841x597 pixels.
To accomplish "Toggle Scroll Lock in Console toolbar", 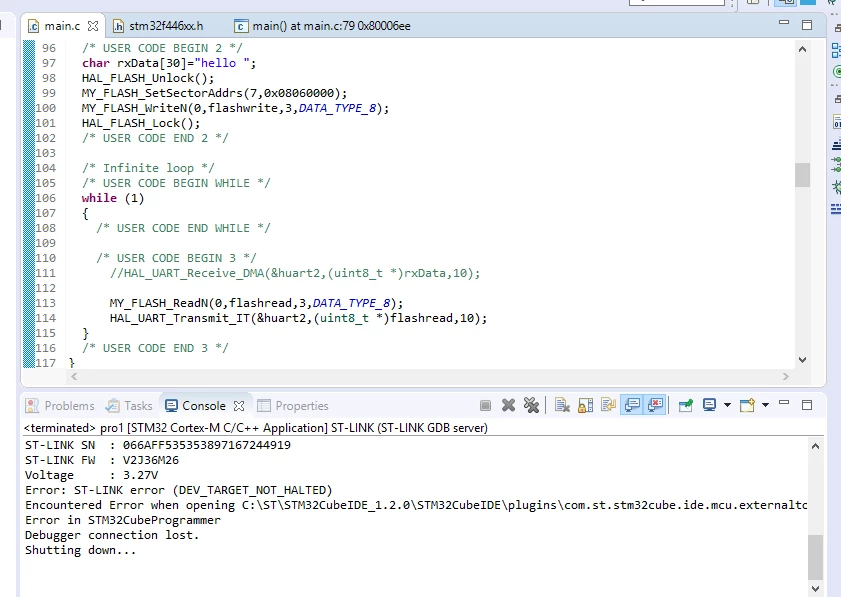I will pos(585,406).
